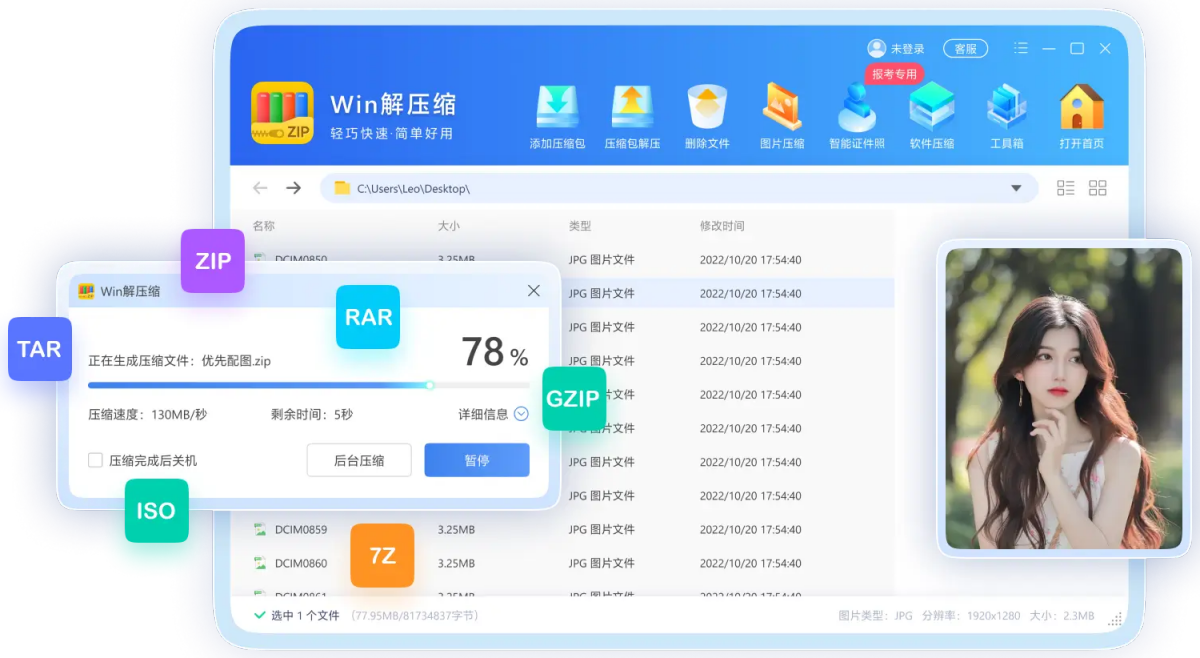
Task: Toggle the 压缩完成后关机 checkbox
Action: point(95,460)
